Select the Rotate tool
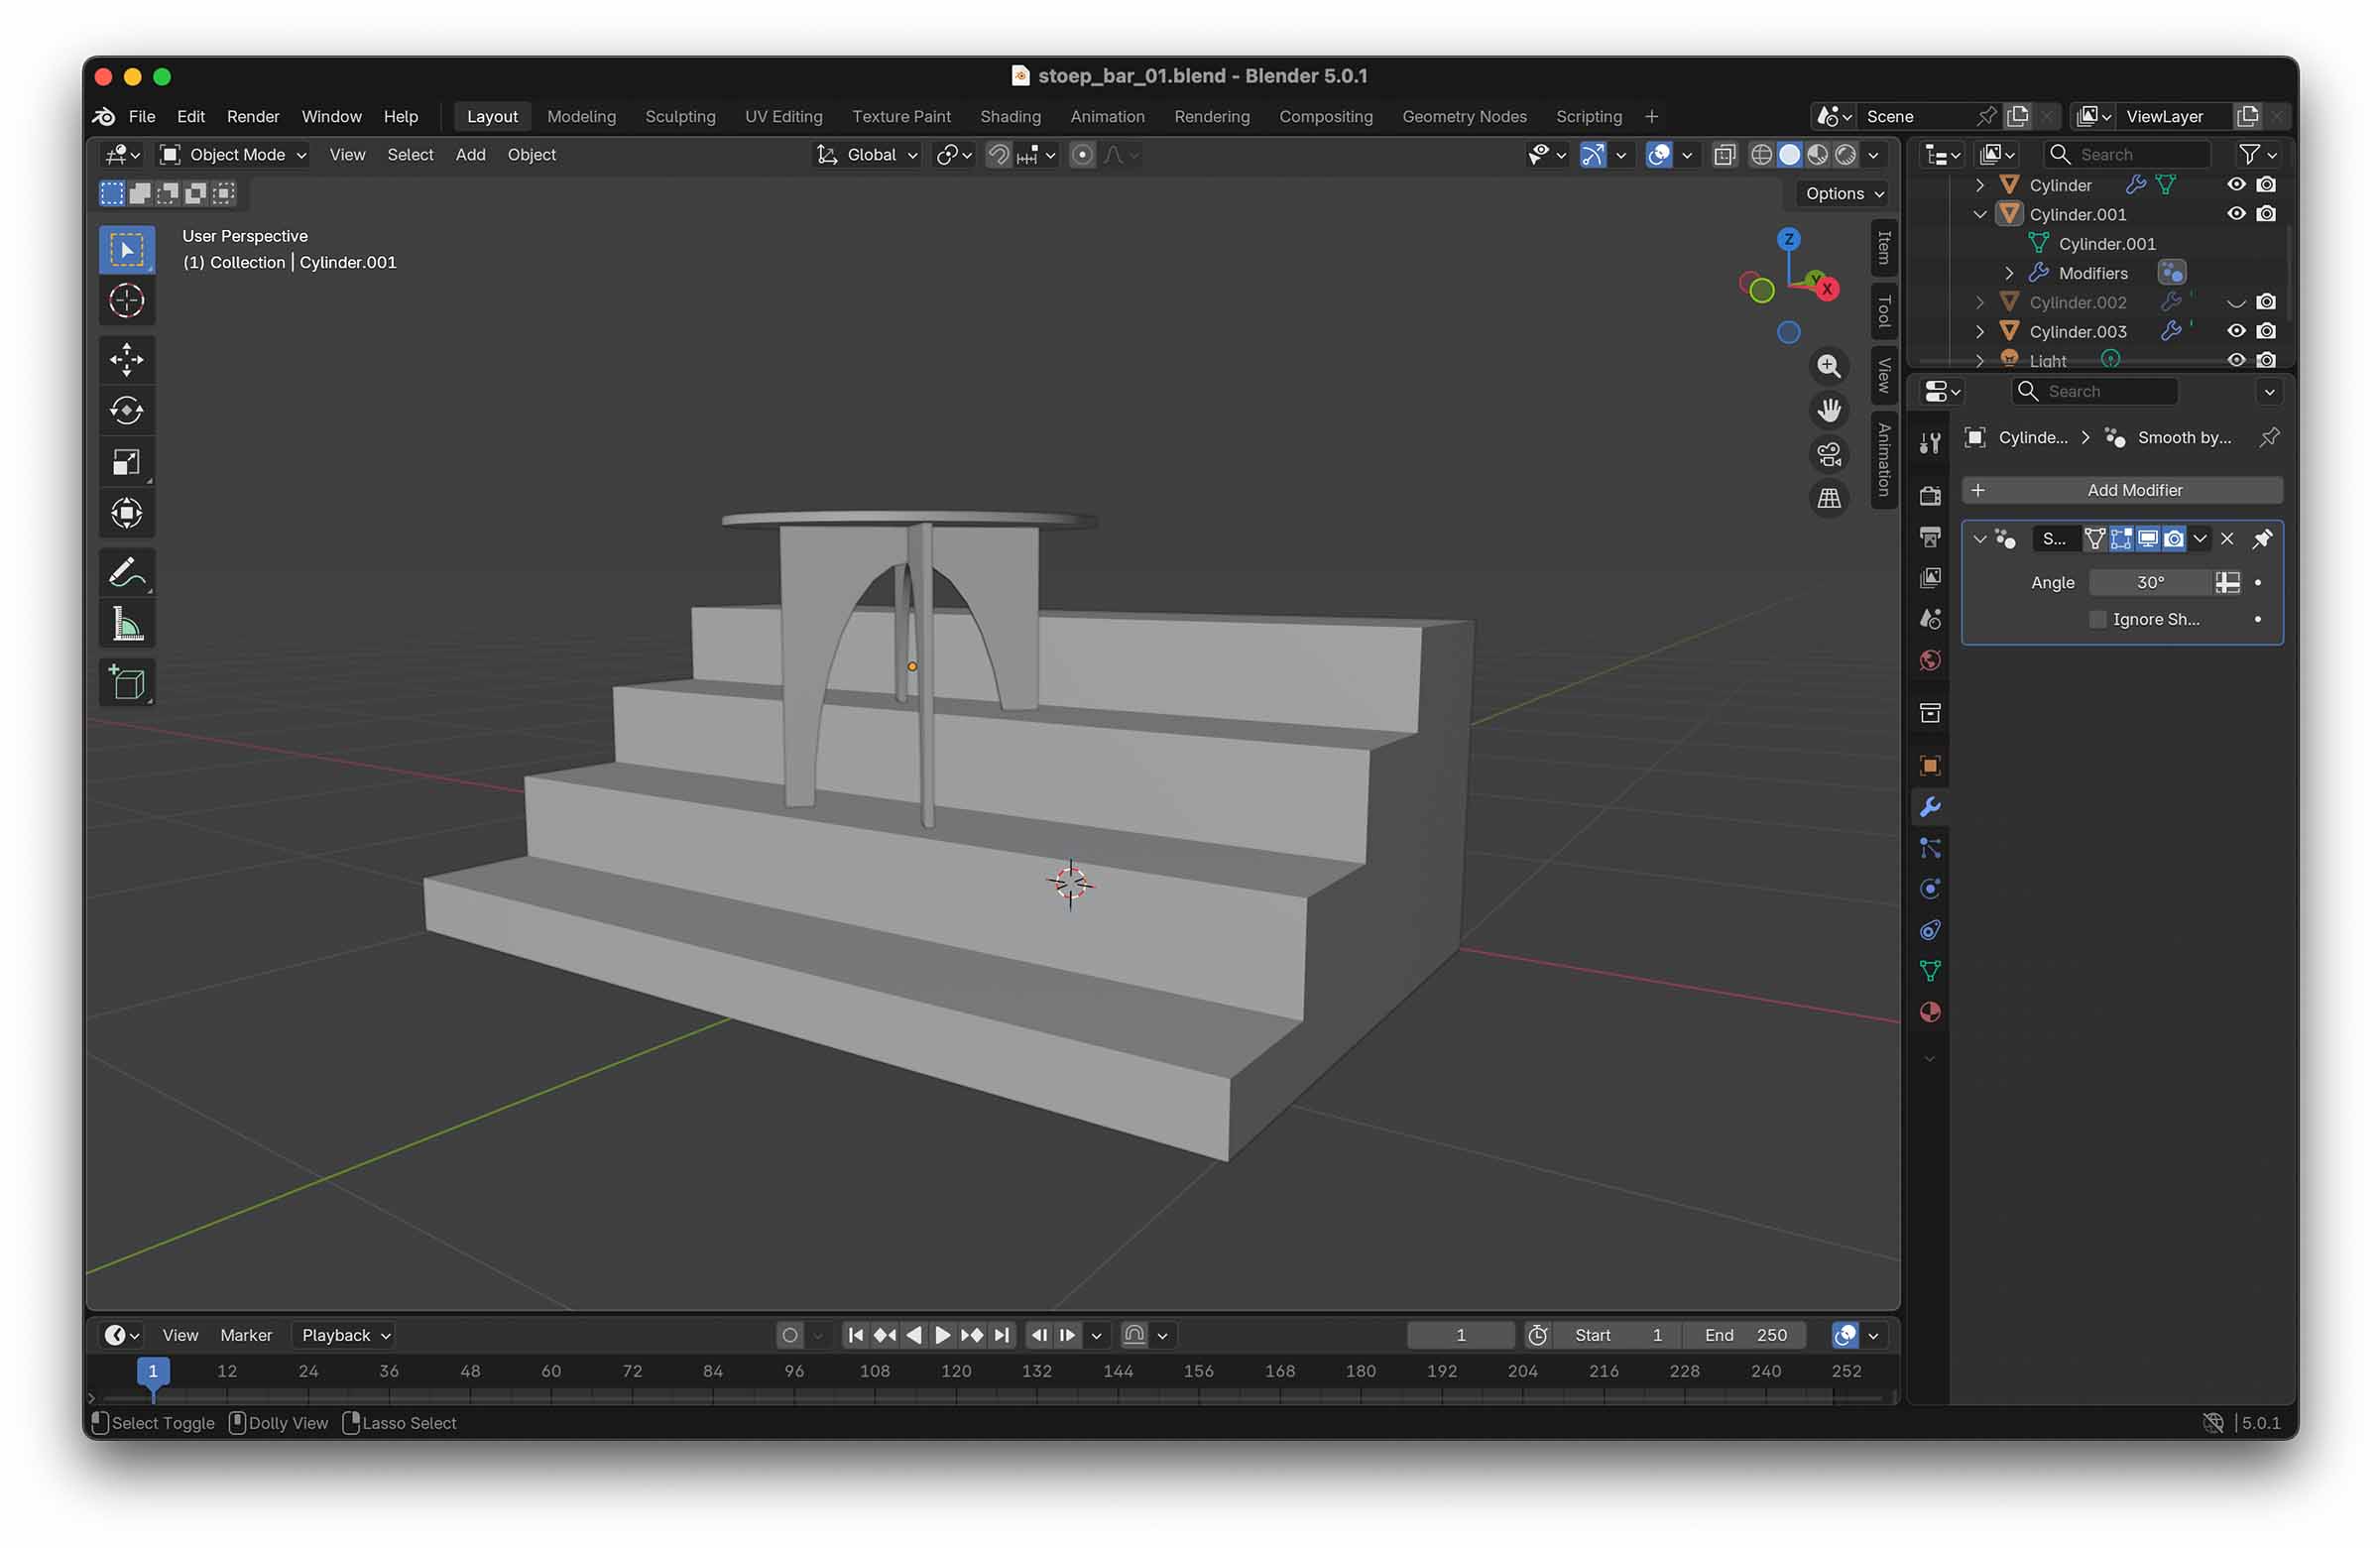Screen dimensions: 2380x1548 click(x=127, y=411)
